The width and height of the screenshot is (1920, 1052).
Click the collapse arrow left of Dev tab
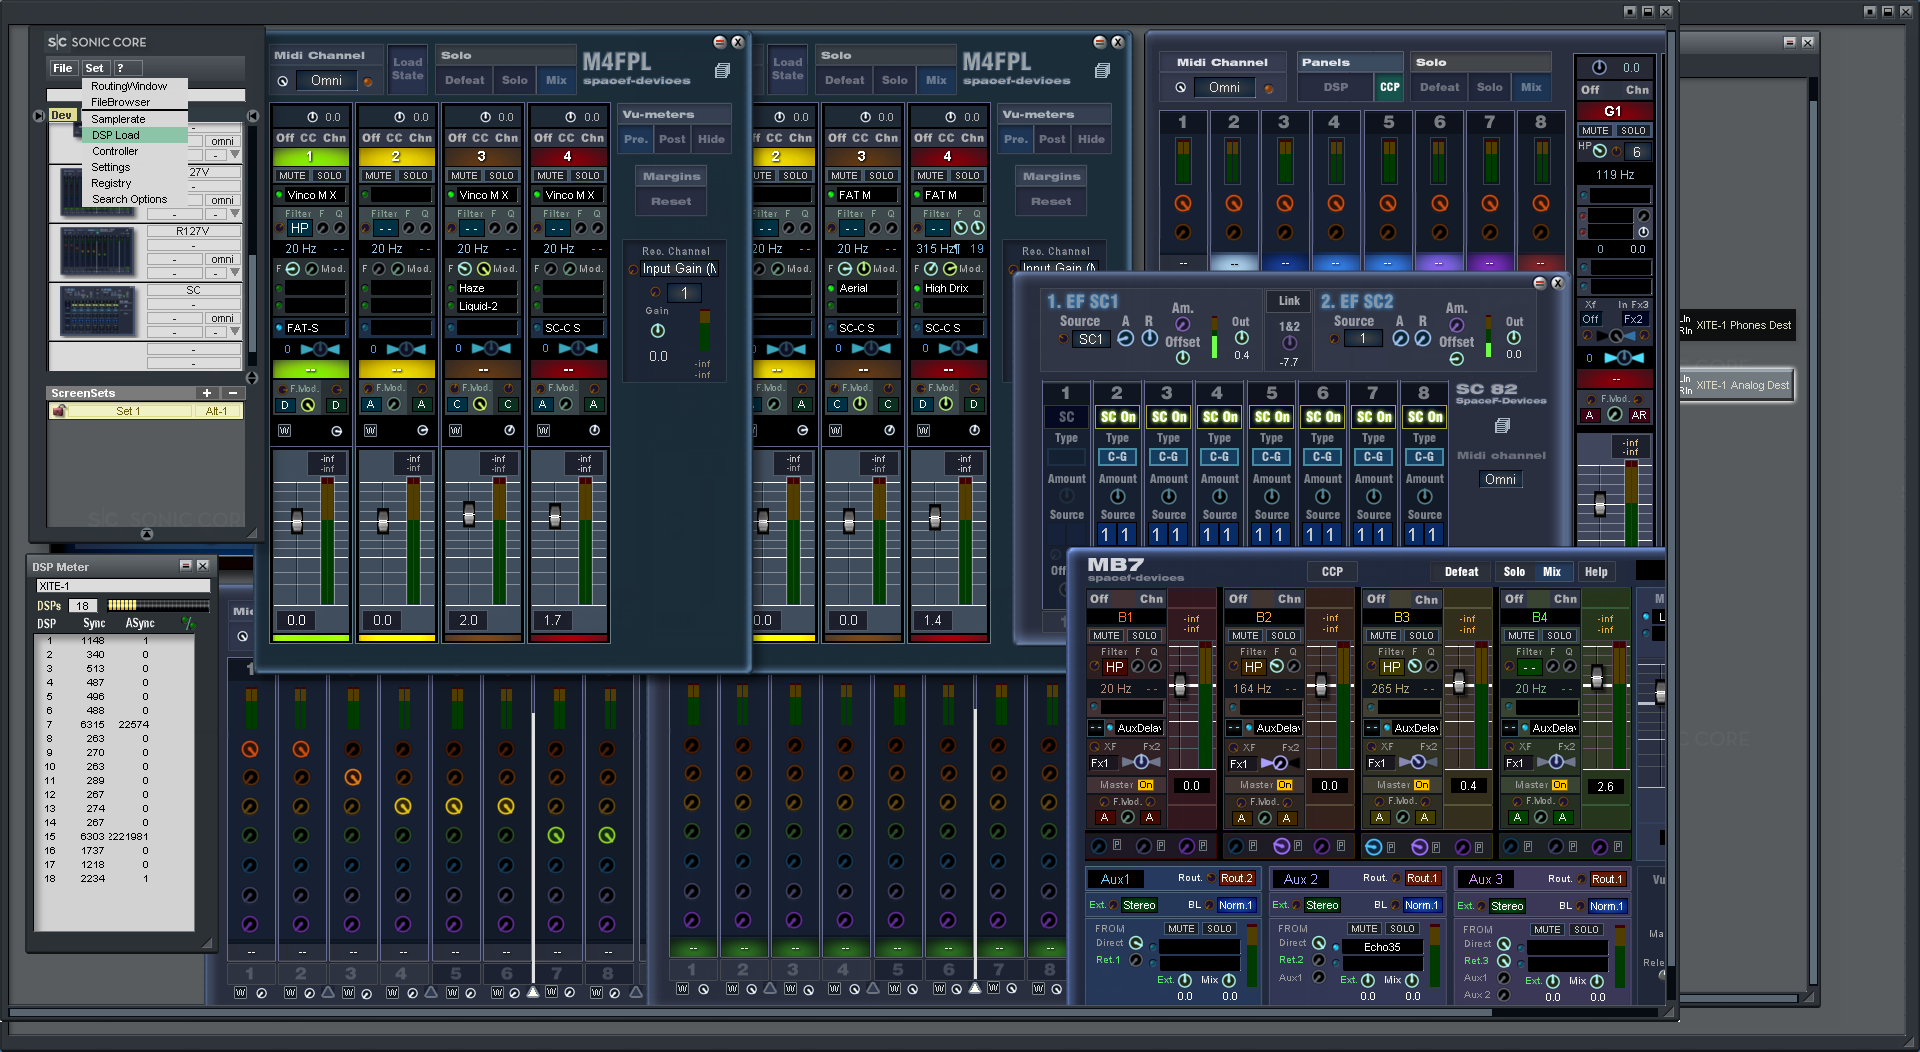(x=38, y=116)
